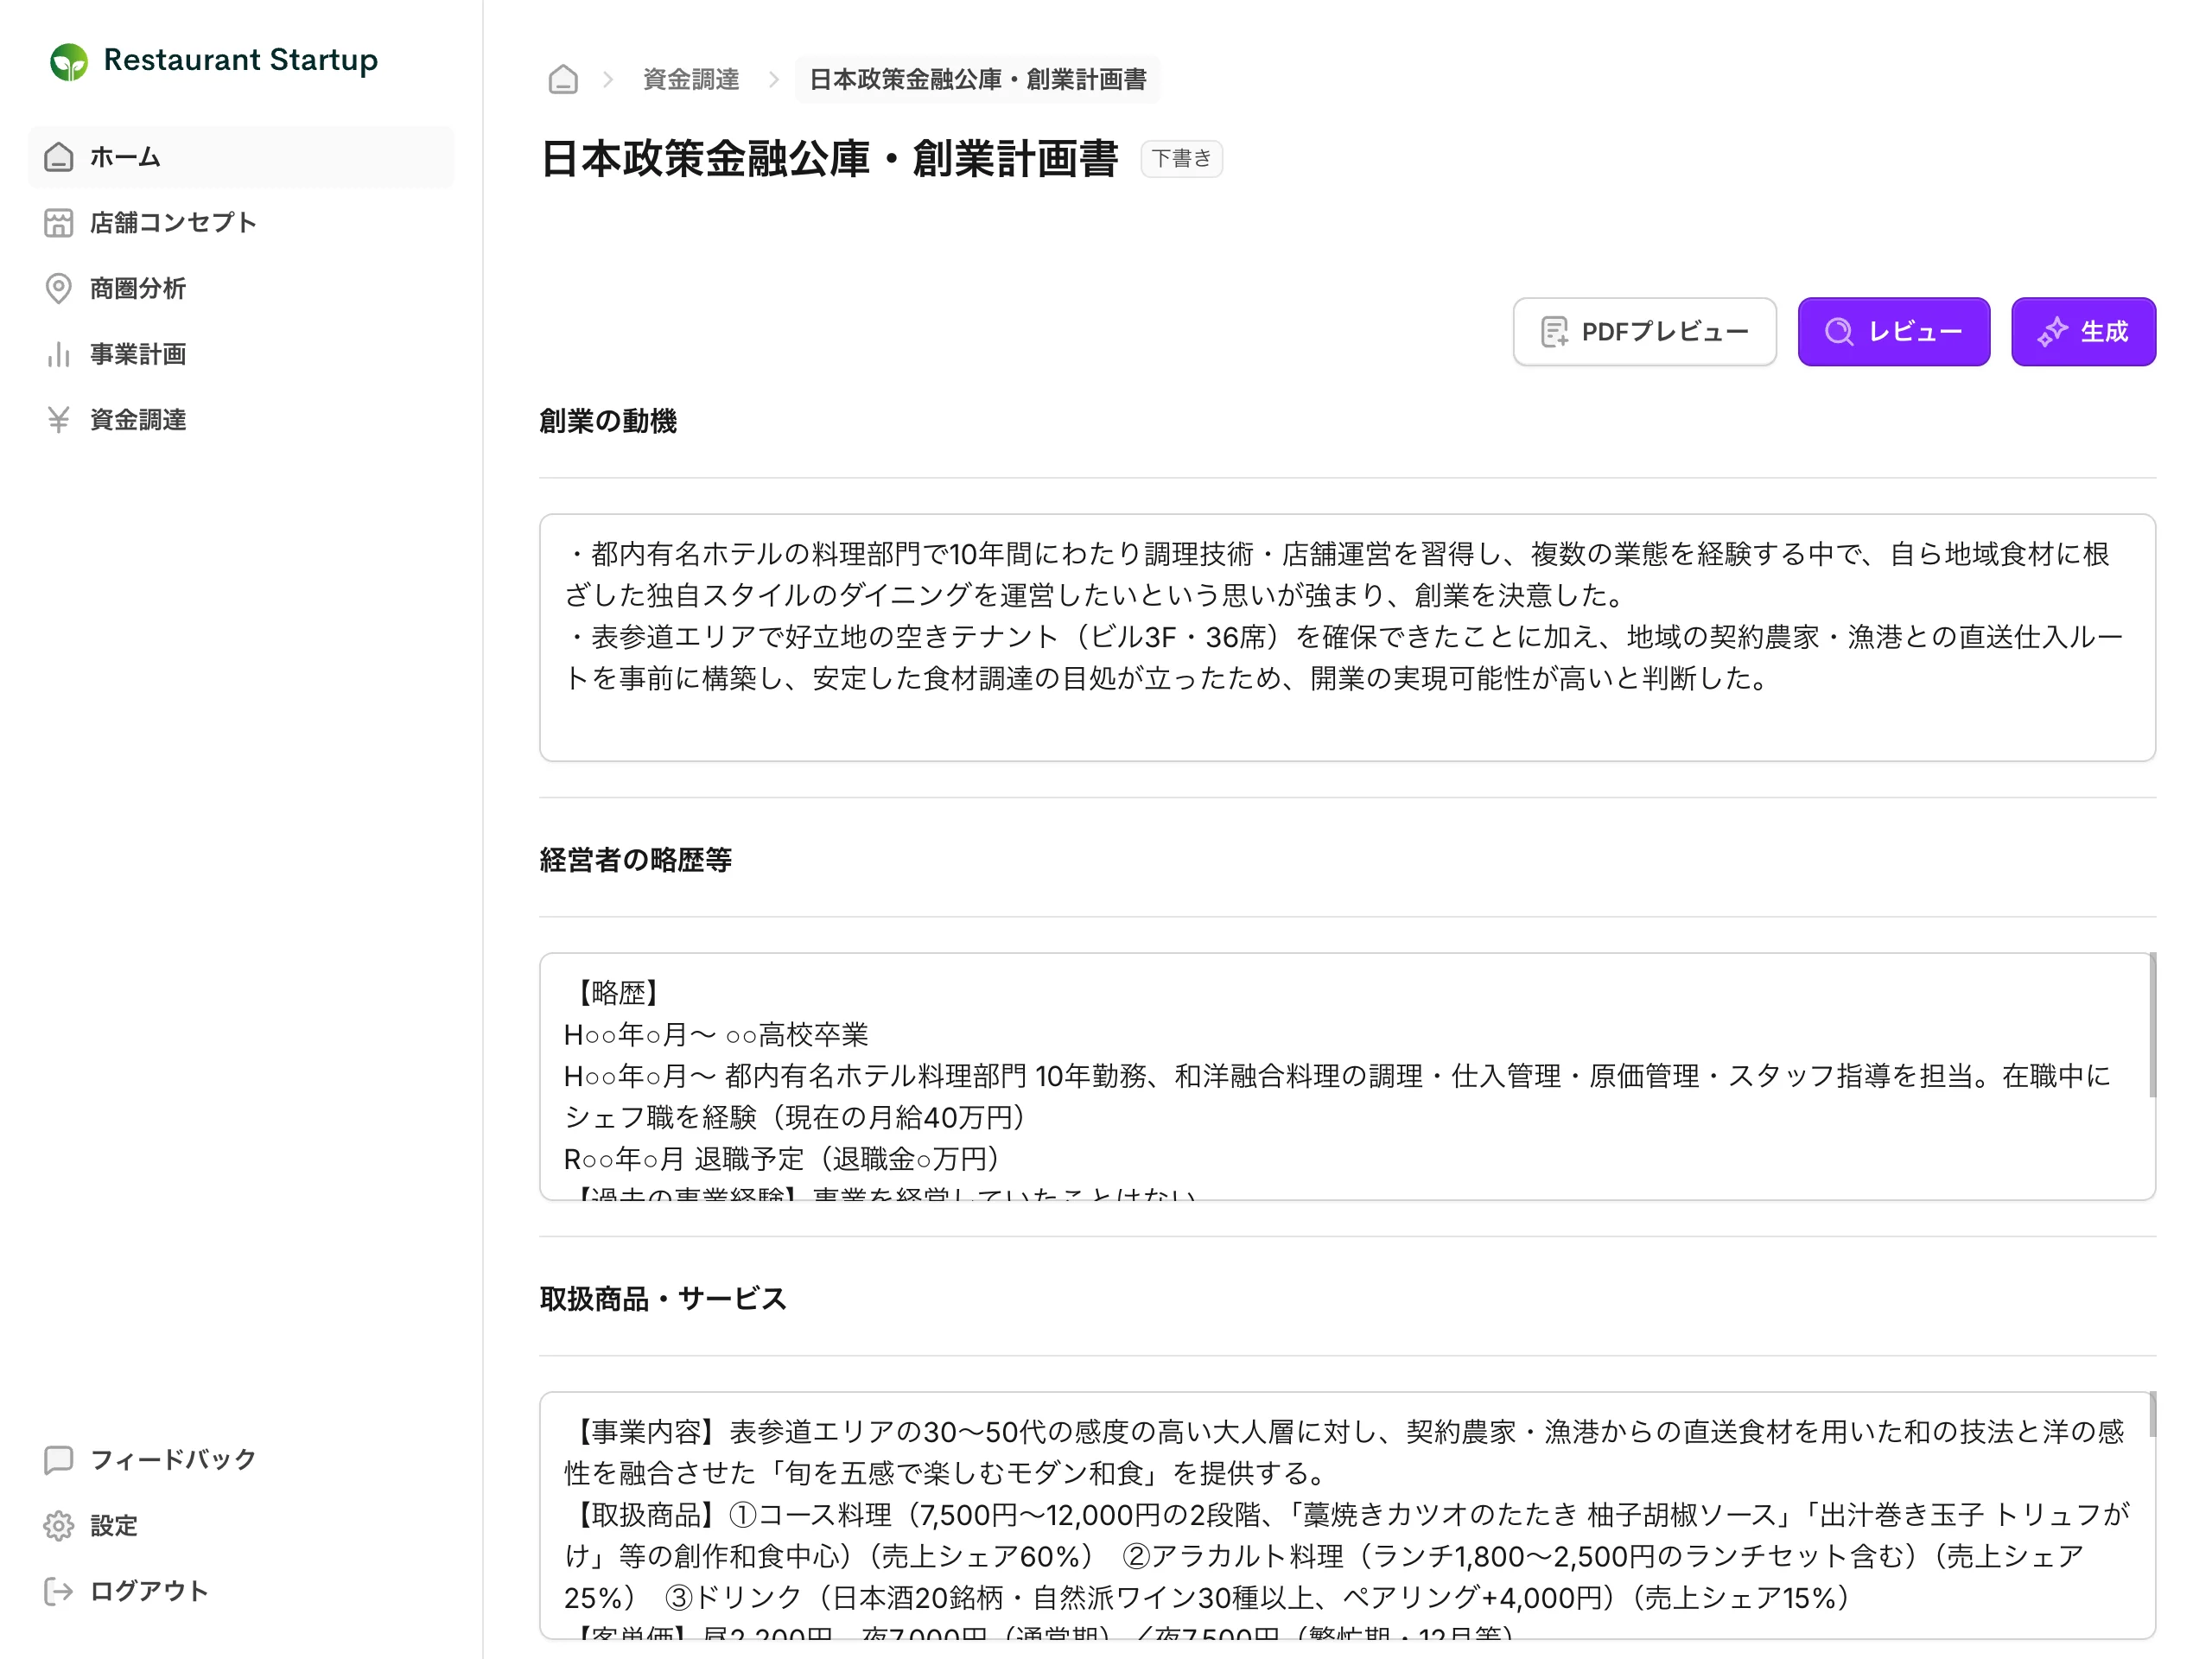Click the line 'H○○年○月〜 ○○高校卒業'
This screenshot has width=2212, height=1659.
(716, 1035)
